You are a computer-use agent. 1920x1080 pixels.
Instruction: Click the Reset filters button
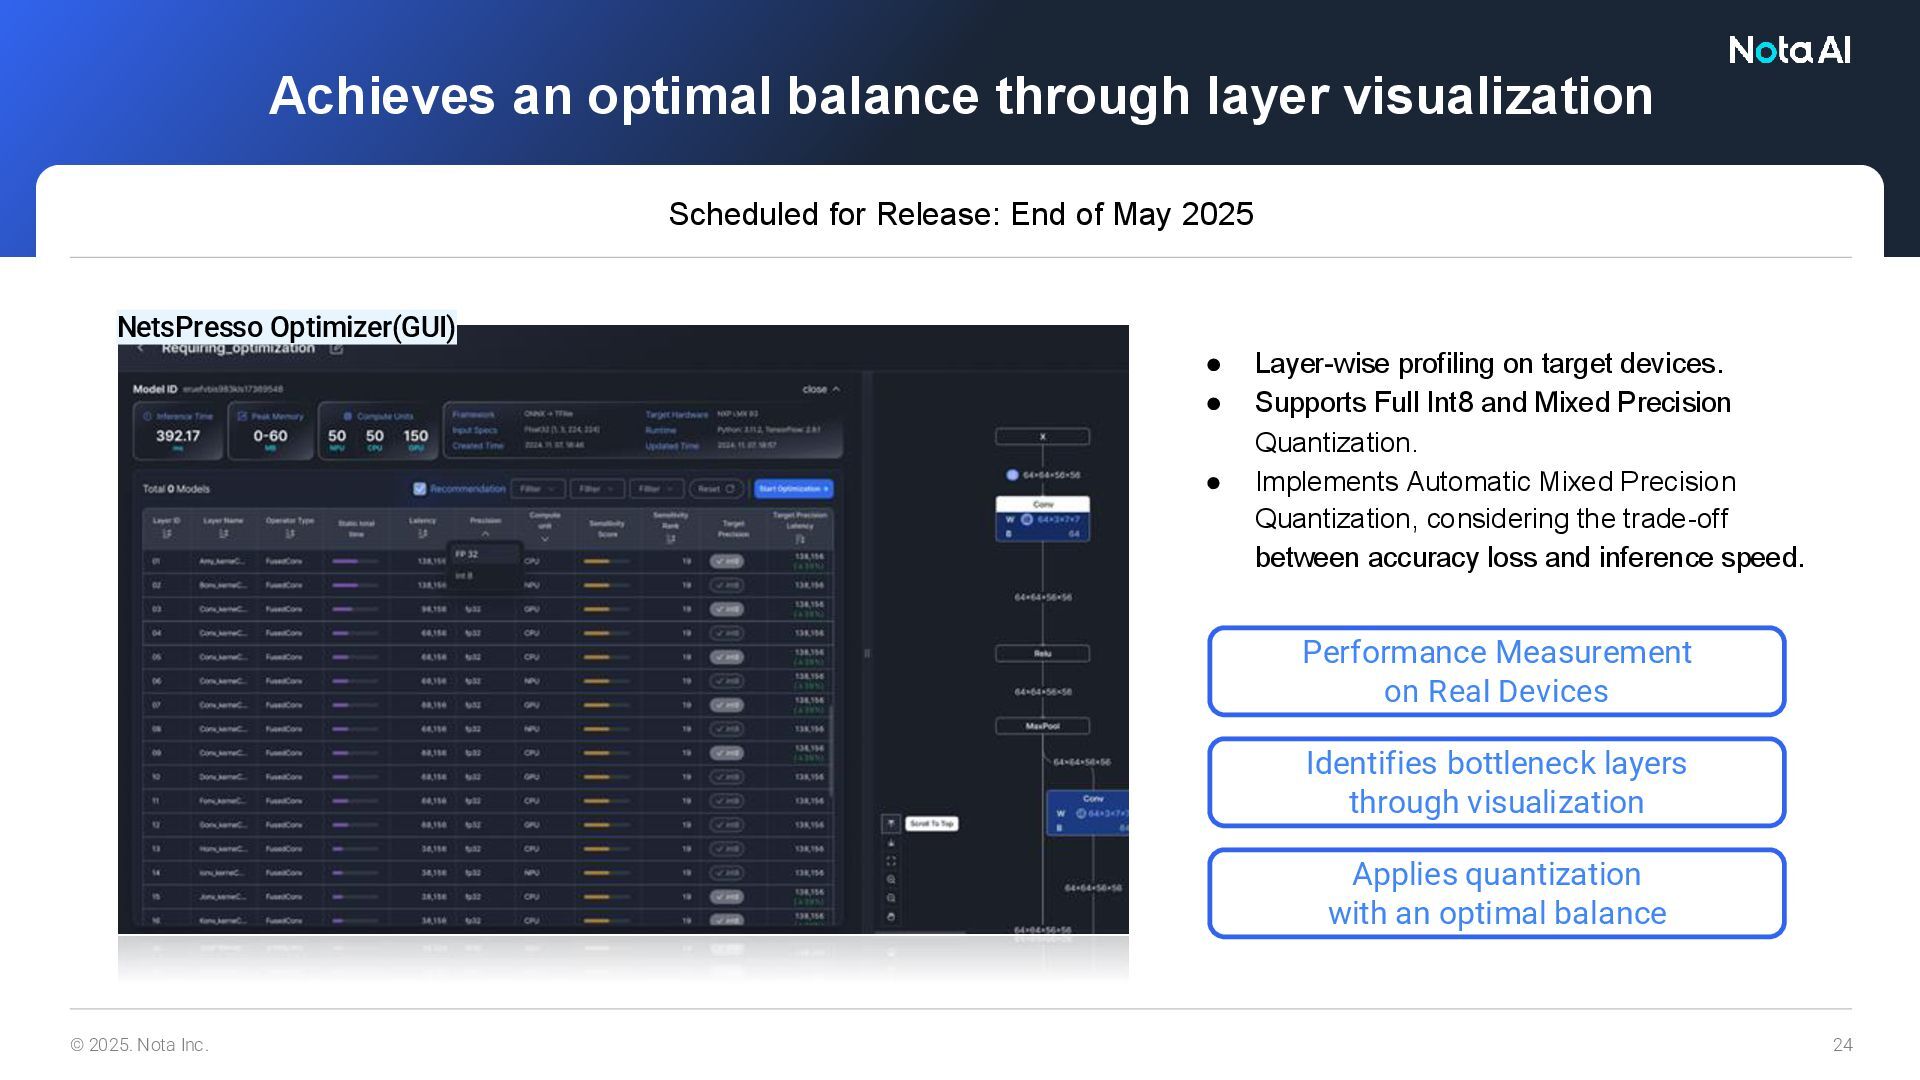coord(715,489)
